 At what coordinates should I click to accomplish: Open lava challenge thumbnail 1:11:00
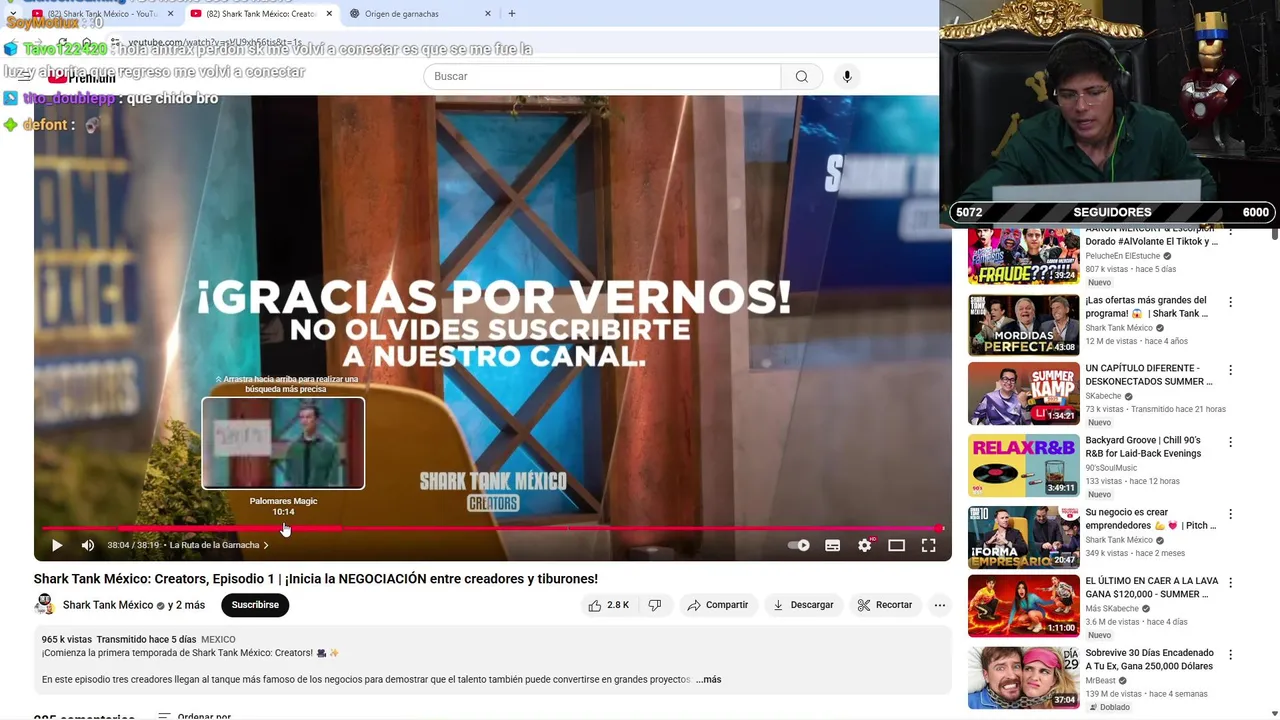tap(1023, 605)
